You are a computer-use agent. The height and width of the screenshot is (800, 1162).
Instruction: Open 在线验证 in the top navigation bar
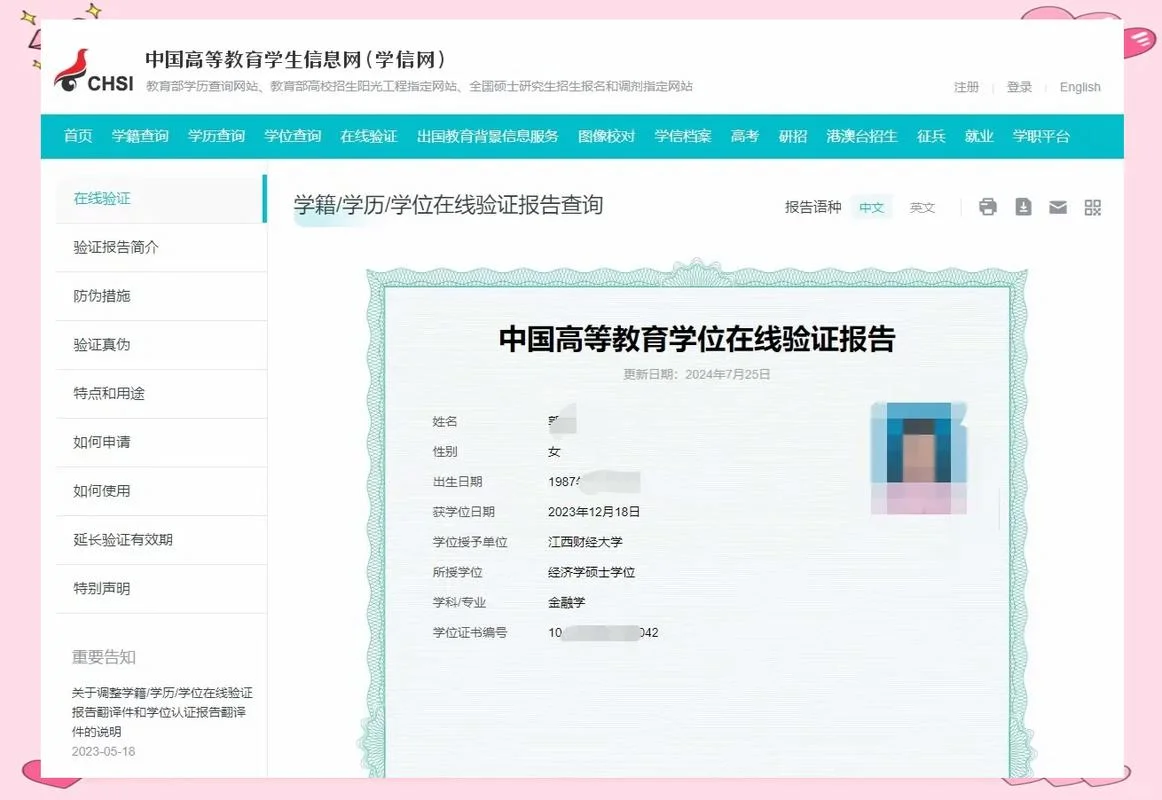(x=369, y=136)
